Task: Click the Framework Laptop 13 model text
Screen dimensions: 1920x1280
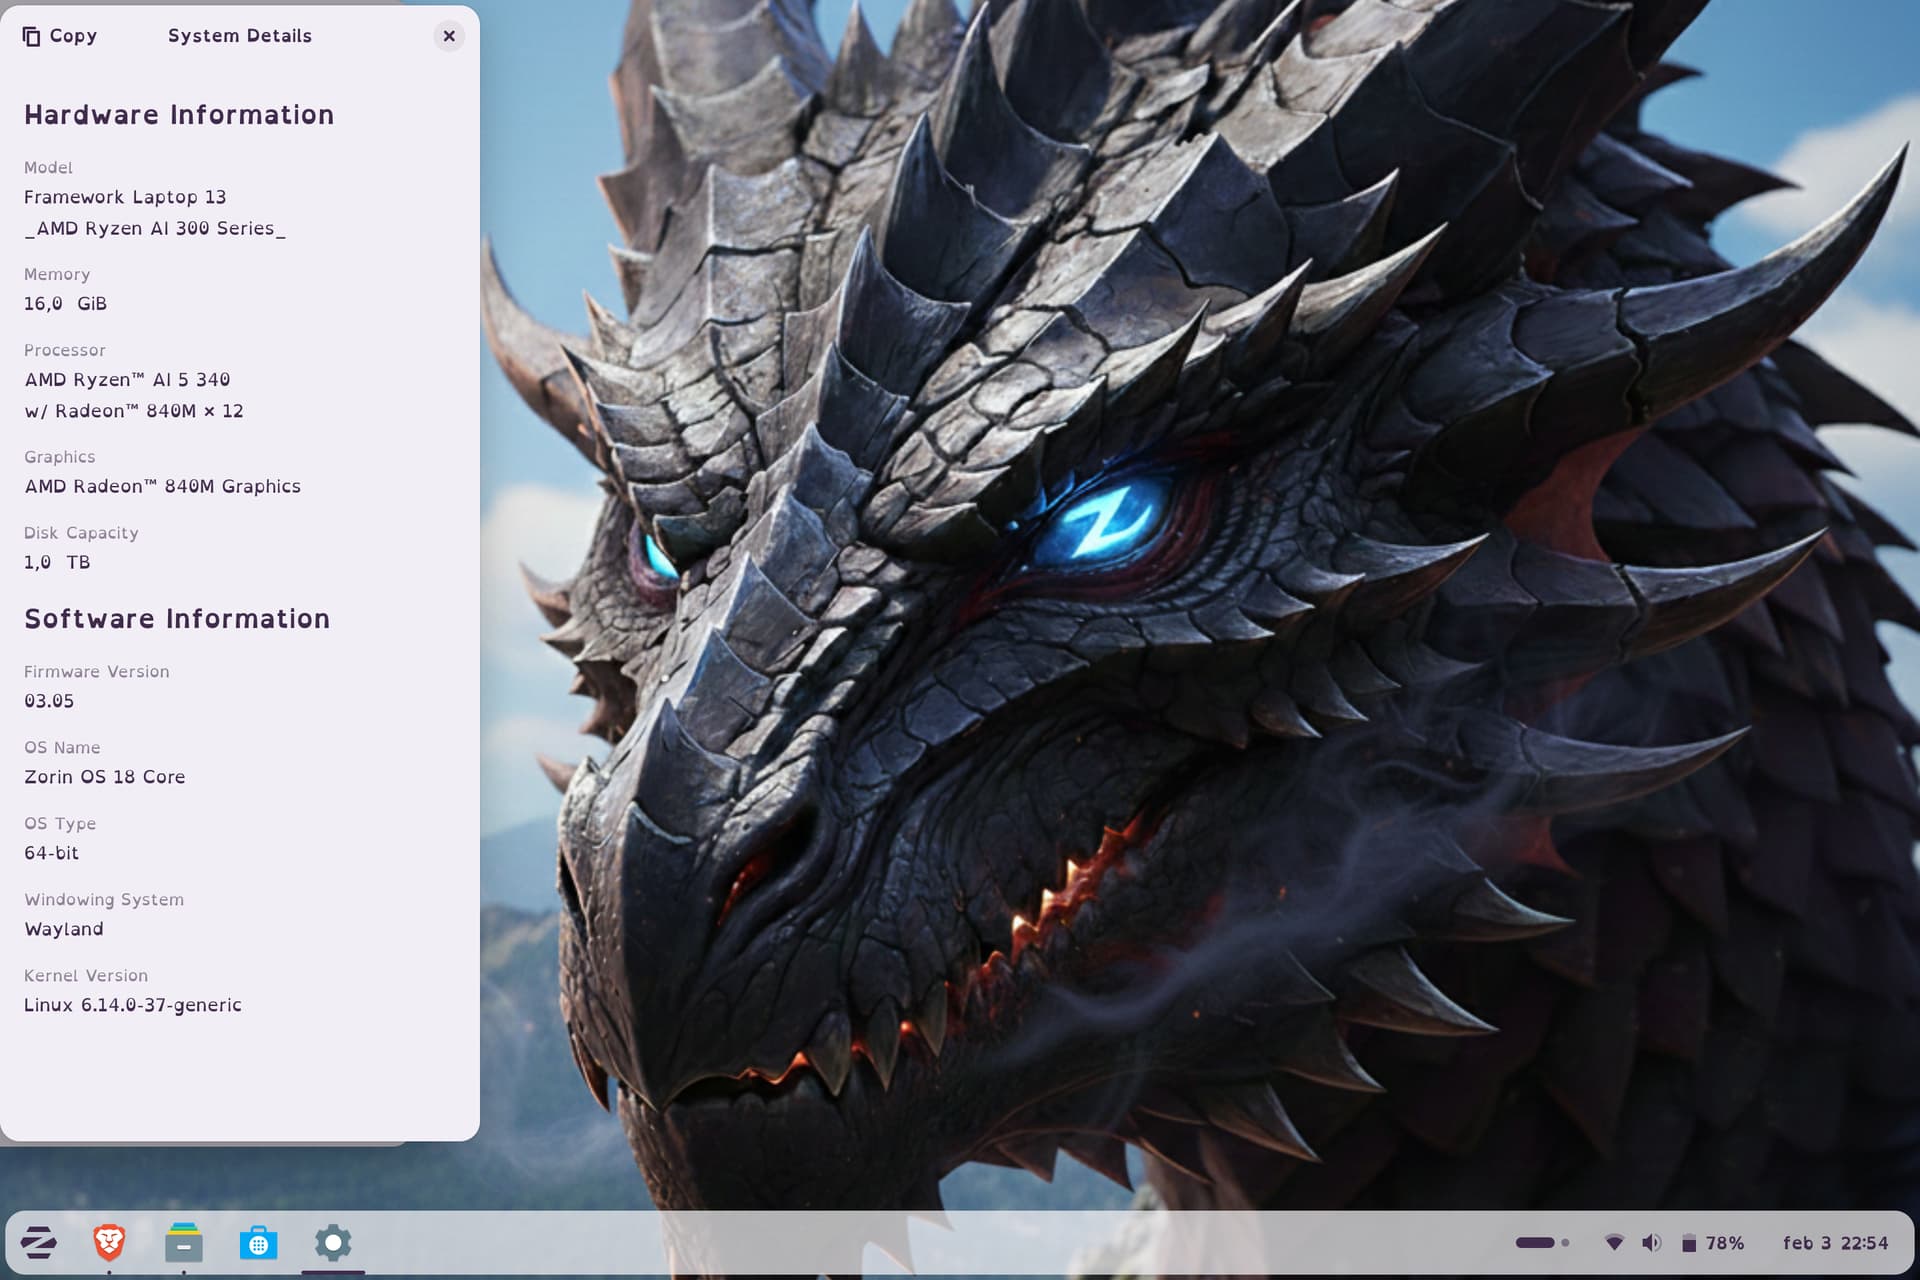Action: point(125,197)
